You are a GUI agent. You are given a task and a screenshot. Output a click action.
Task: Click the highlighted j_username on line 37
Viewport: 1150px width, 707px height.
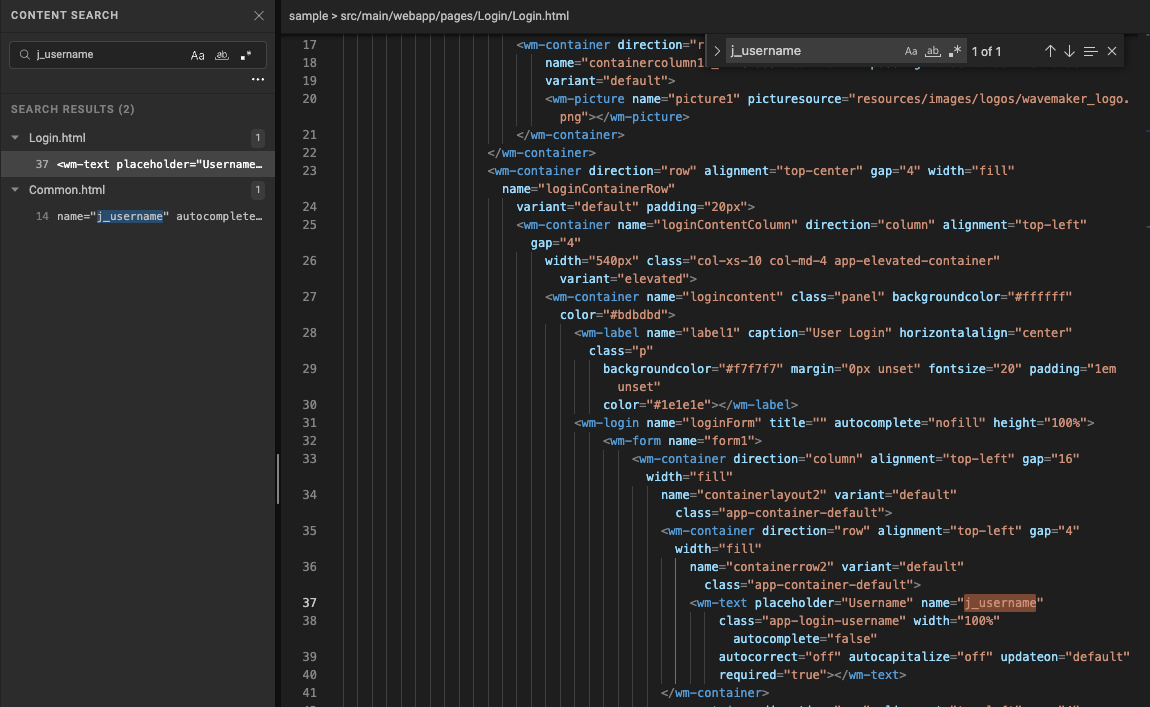click(x=1000, y=603)
